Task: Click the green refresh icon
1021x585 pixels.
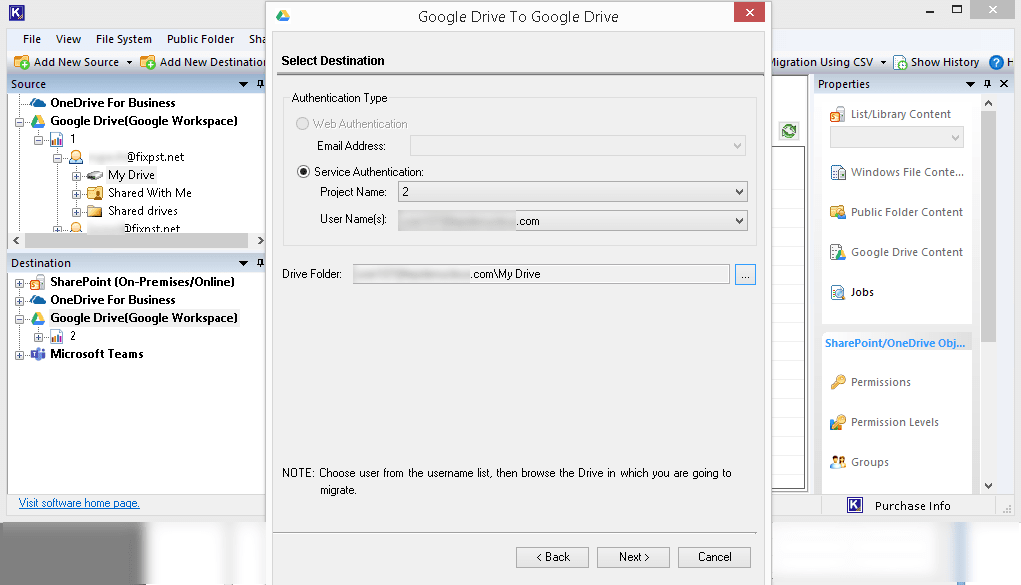Action: (789, 131)
